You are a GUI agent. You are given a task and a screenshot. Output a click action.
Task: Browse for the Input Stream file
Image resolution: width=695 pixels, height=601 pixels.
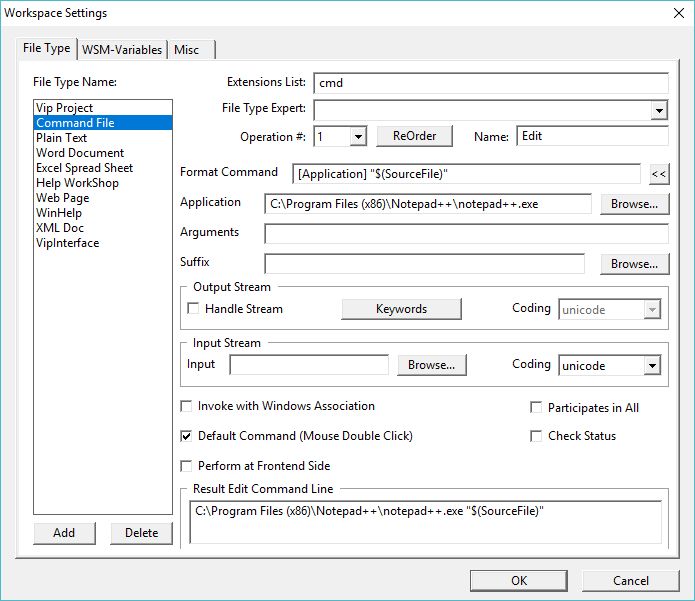(x=431, y=365)
